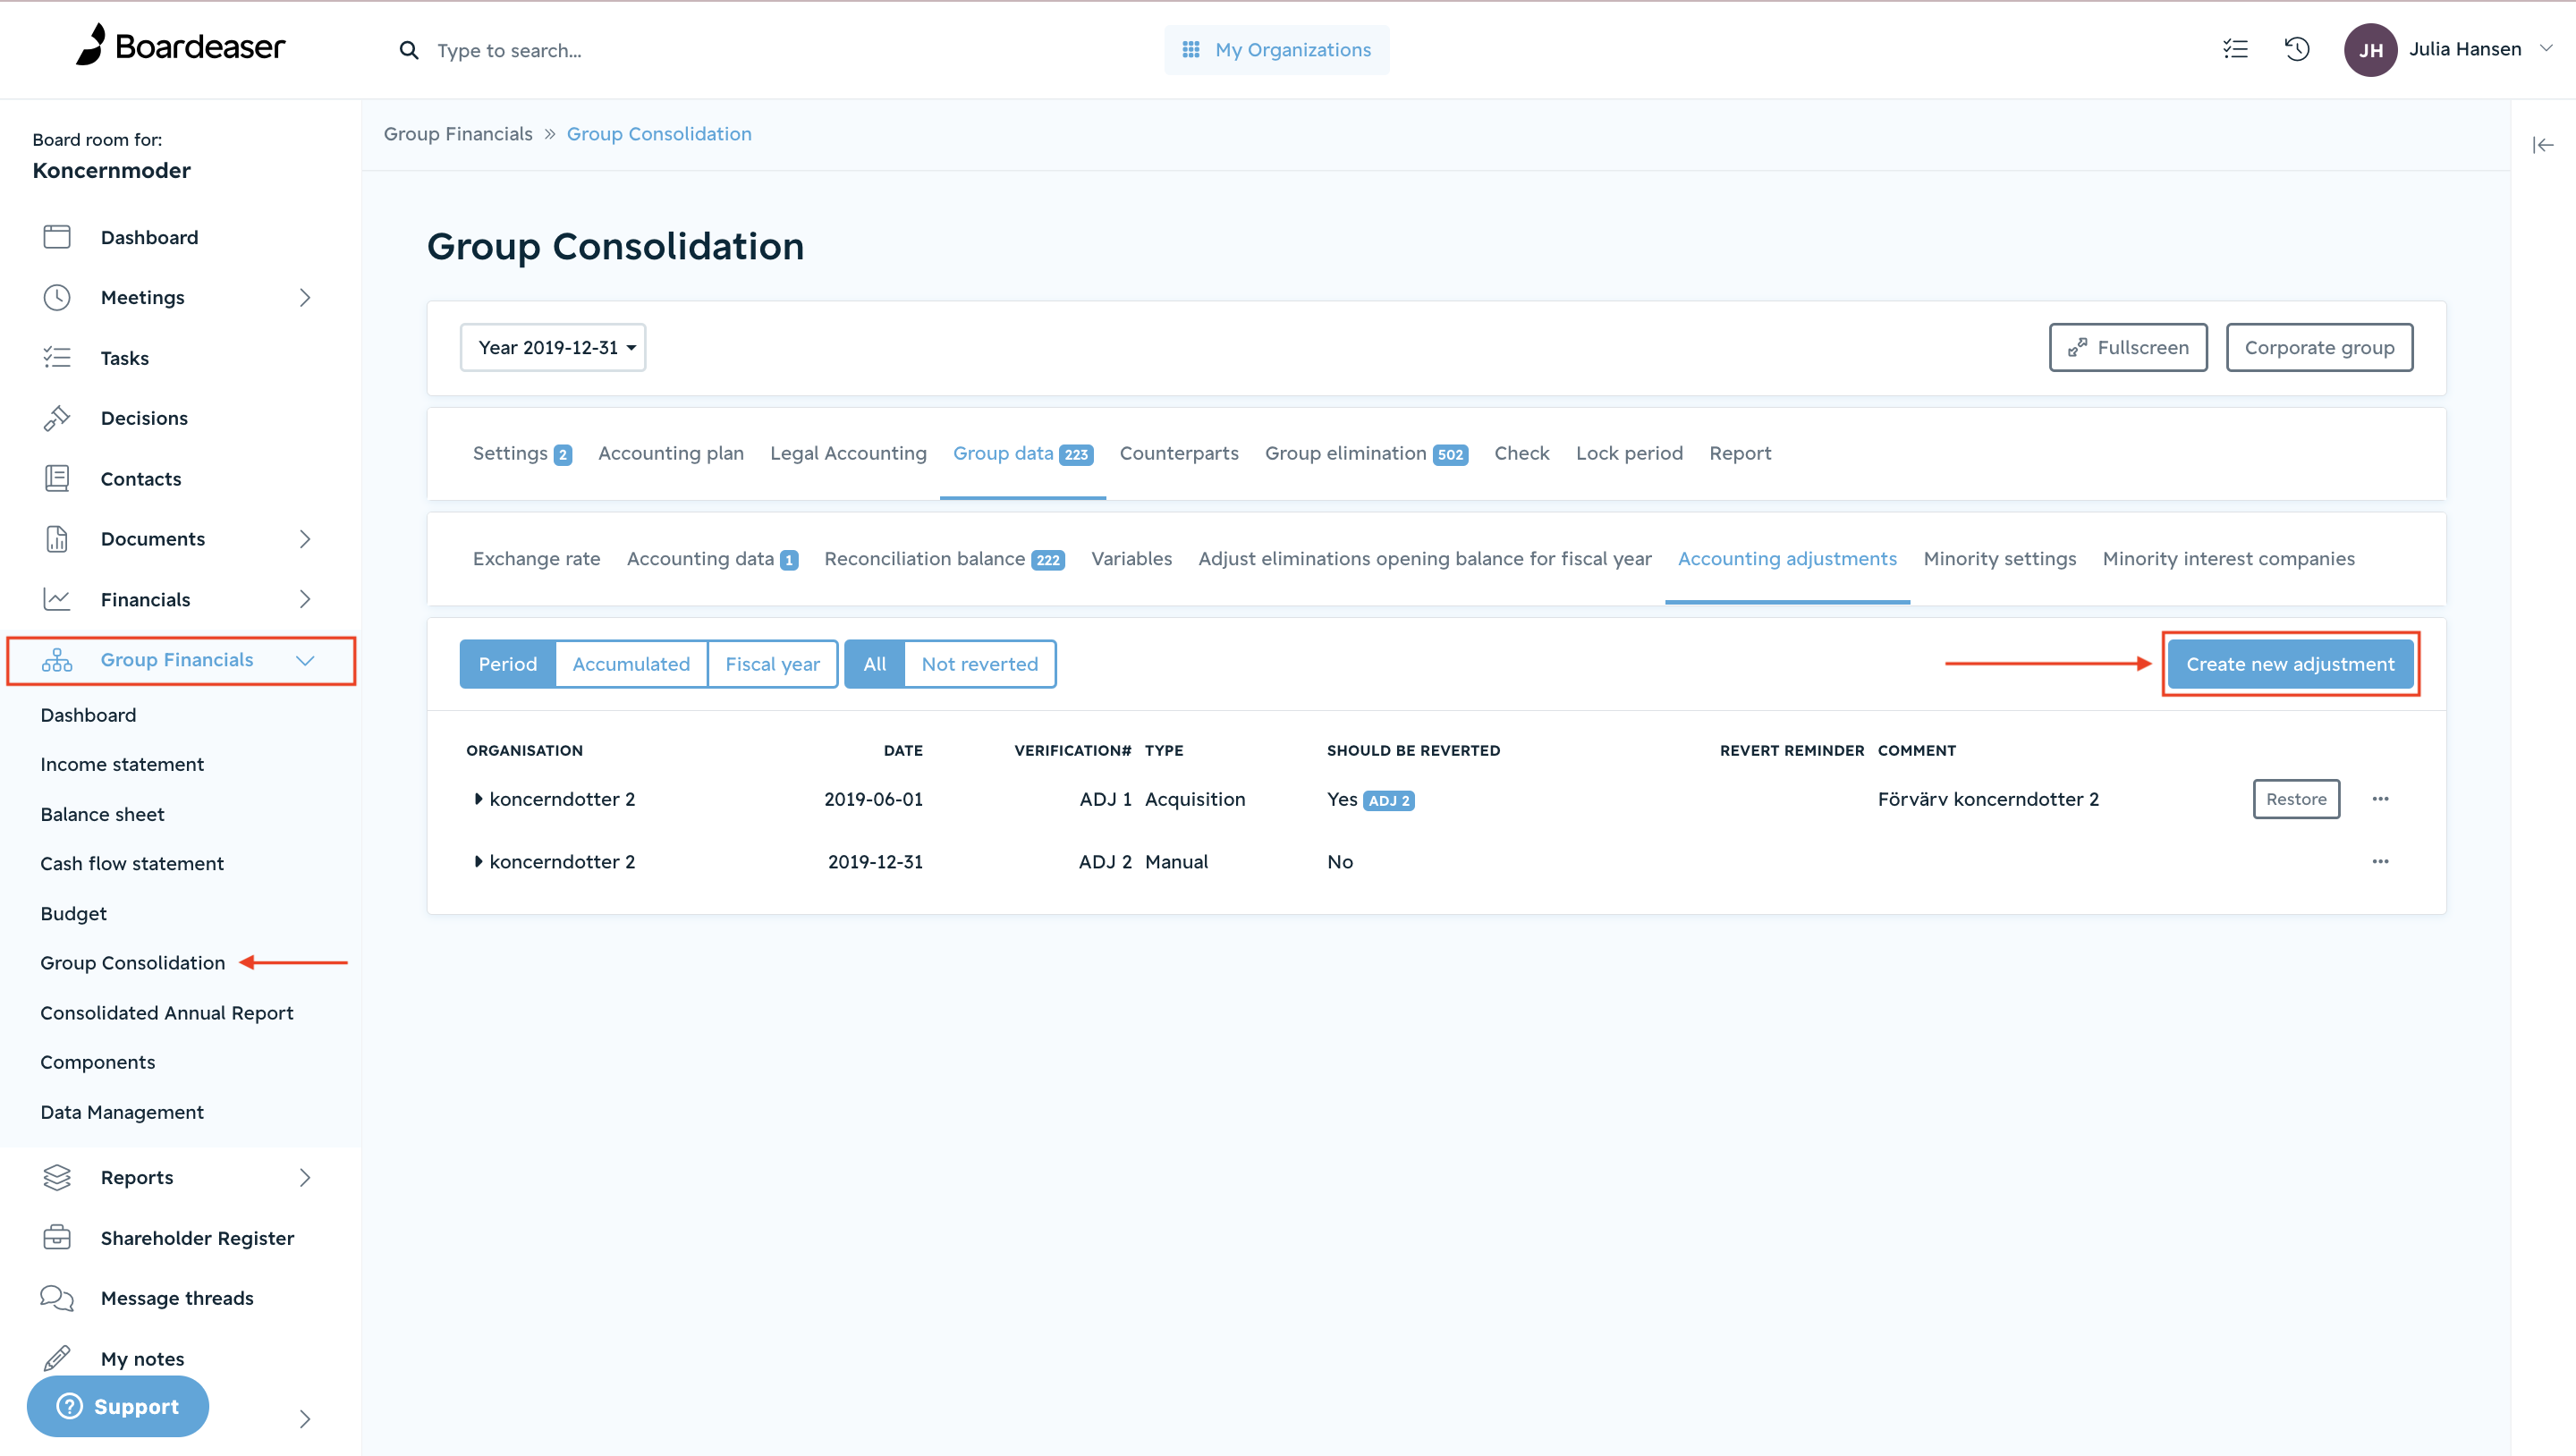Click the Dashboard sidebar icon
Screen dimensions: 2576x1456
coord(57,237)
